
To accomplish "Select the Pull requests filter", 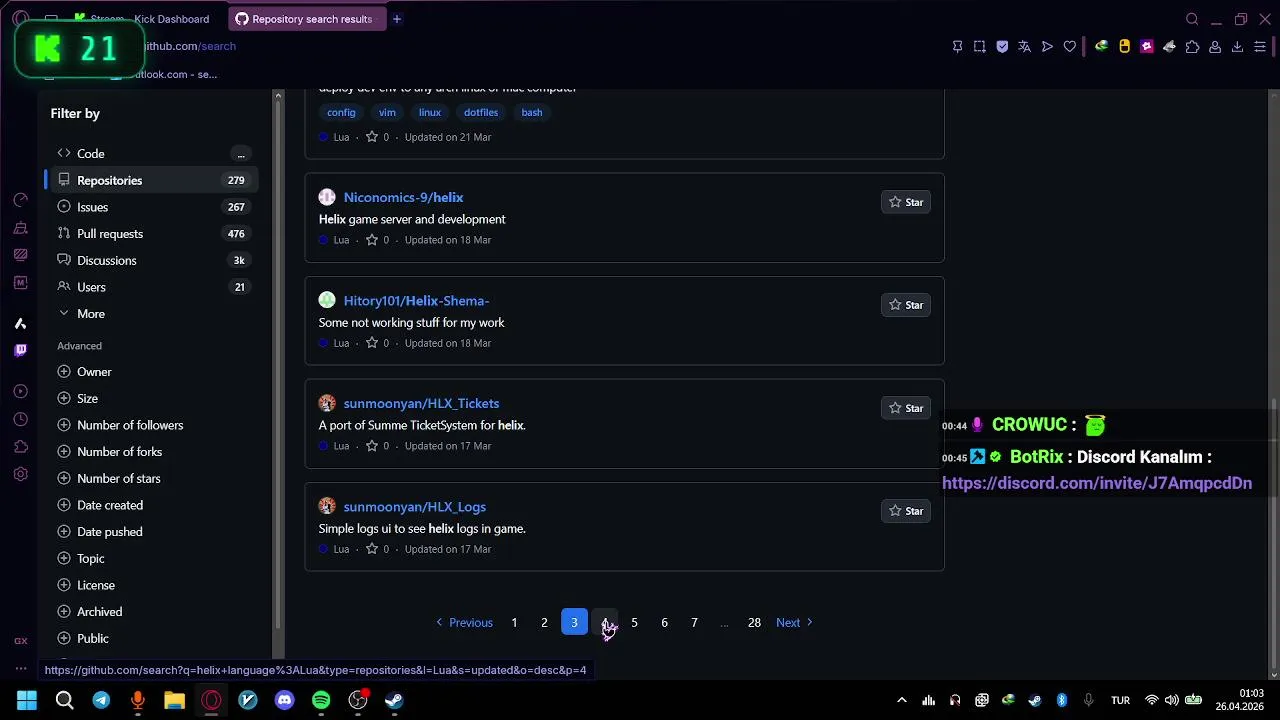I will coord(152,233).
